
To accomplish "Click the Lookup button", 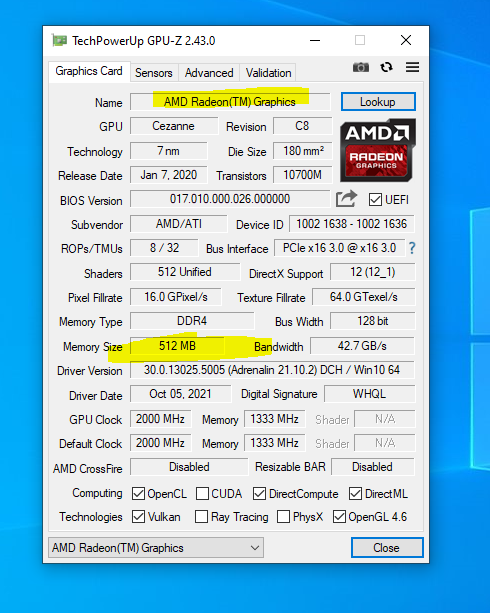I will (378, 102).
